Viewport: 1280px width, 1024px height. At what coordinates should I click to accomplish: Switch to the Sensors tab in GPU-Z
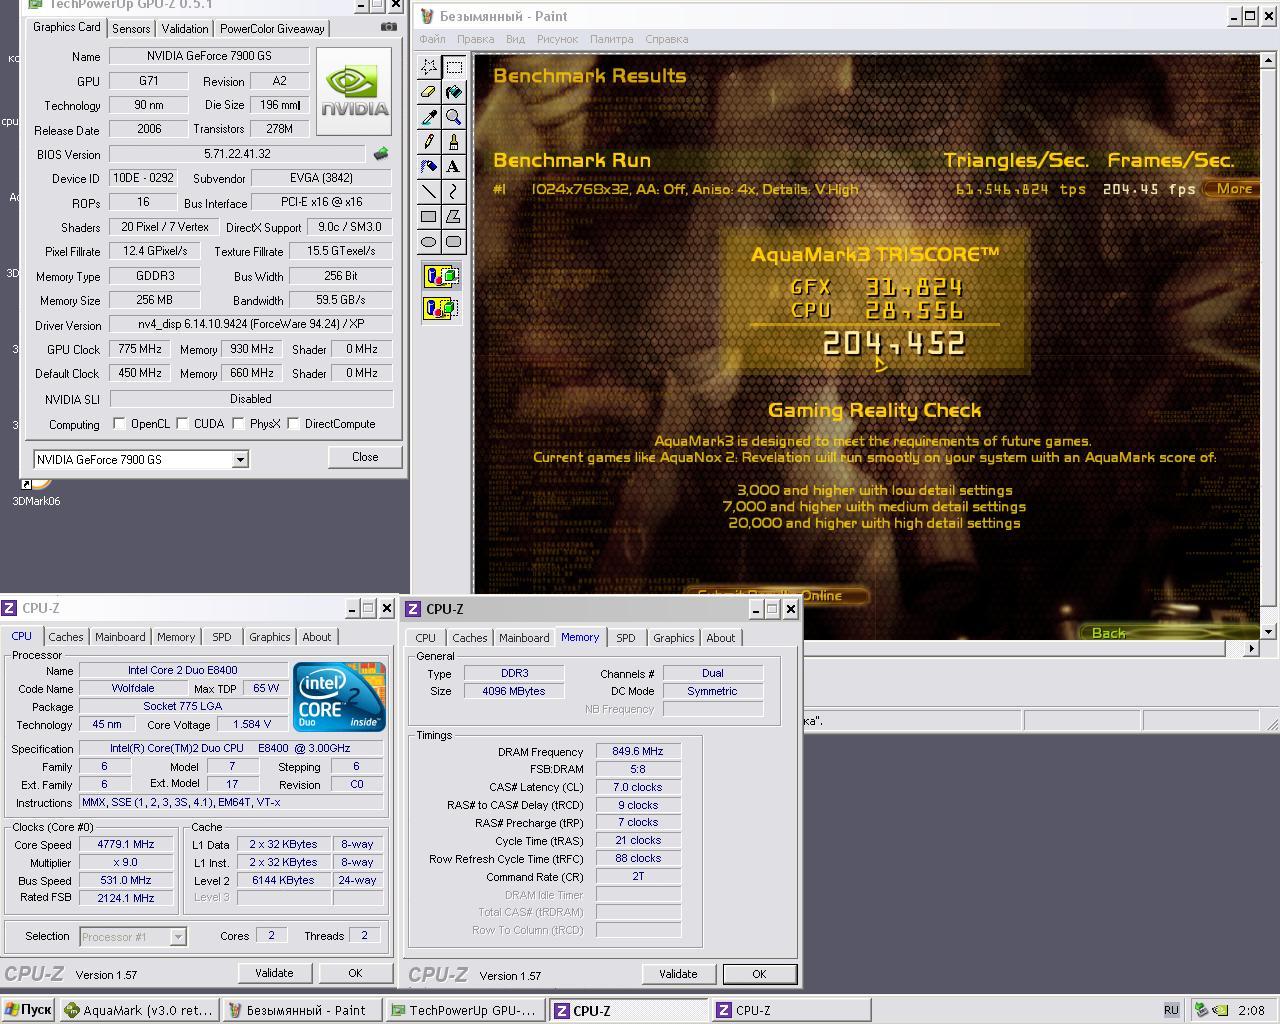[131, 29]
